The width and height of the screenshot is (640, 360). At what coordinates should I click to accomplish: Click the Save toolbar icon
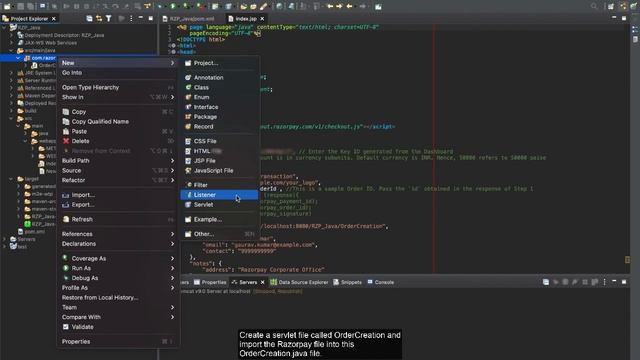tap(20, 6)
